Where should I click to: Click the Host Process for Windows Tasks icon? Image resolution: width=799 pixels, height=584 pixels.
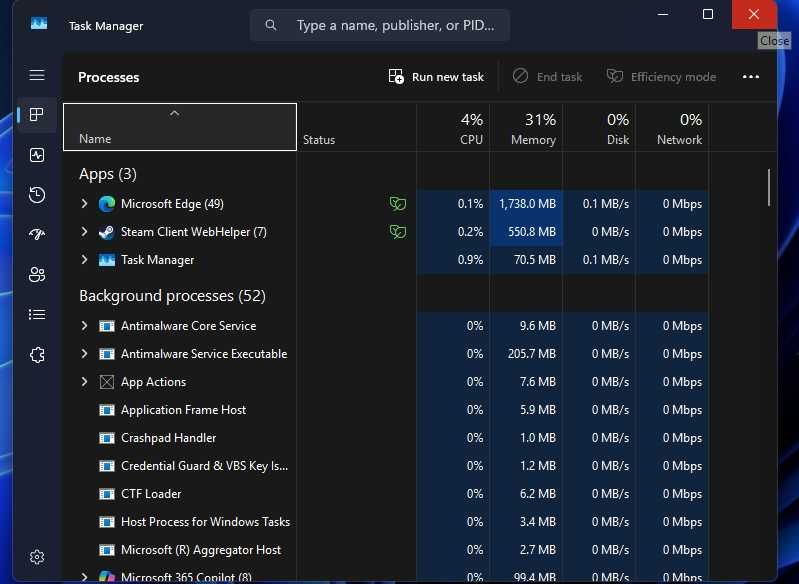106,522
